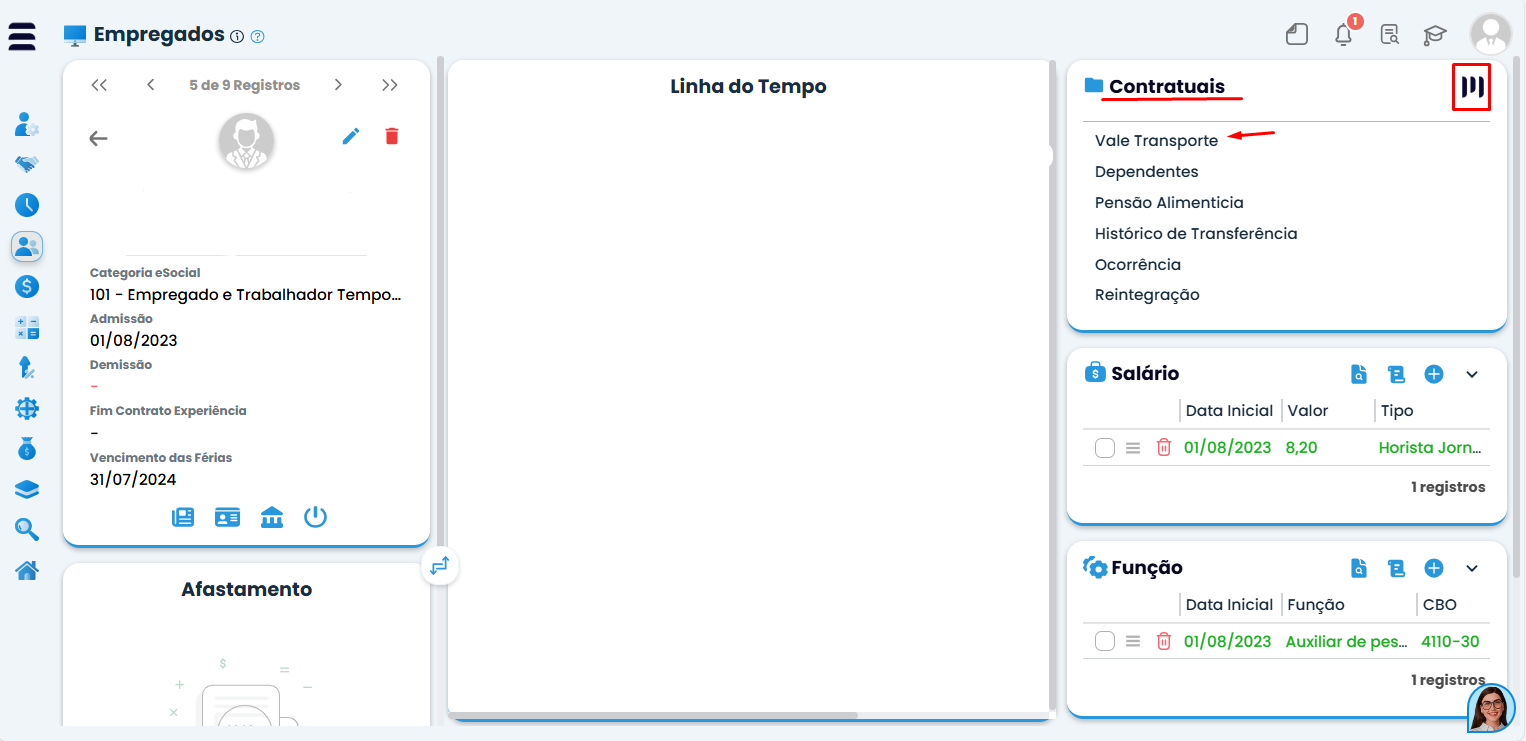Image resolution: width=1526 pixels, height=741 pixels.
Task: Click the employee photo placeholder
Action: [x=246, y=141]
